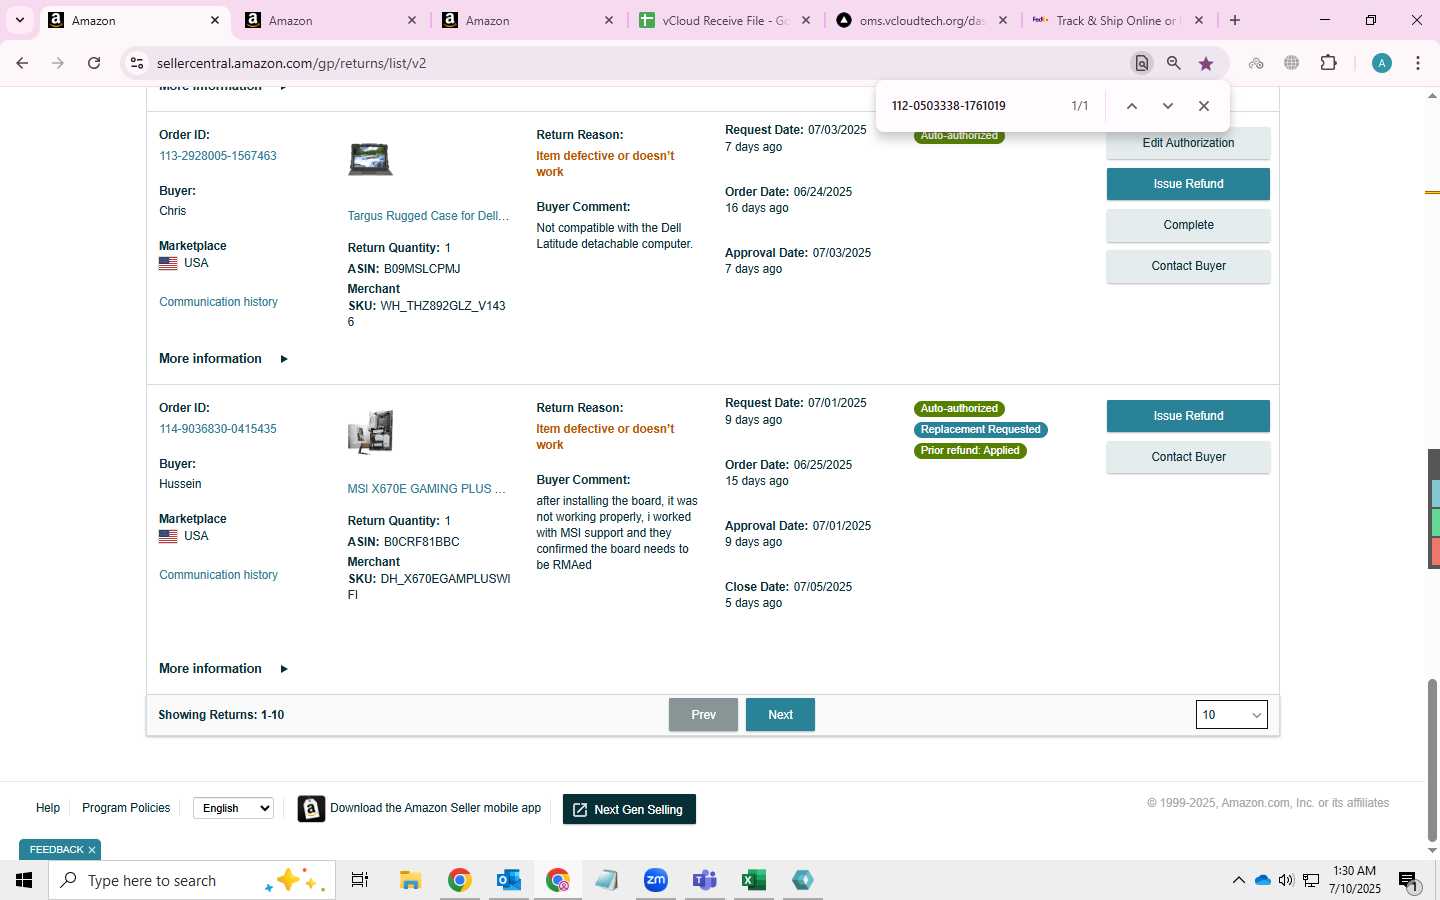Switch to the oms.vcloudtech.org tab
1440x900 pixels.
(x=921, y=20)
